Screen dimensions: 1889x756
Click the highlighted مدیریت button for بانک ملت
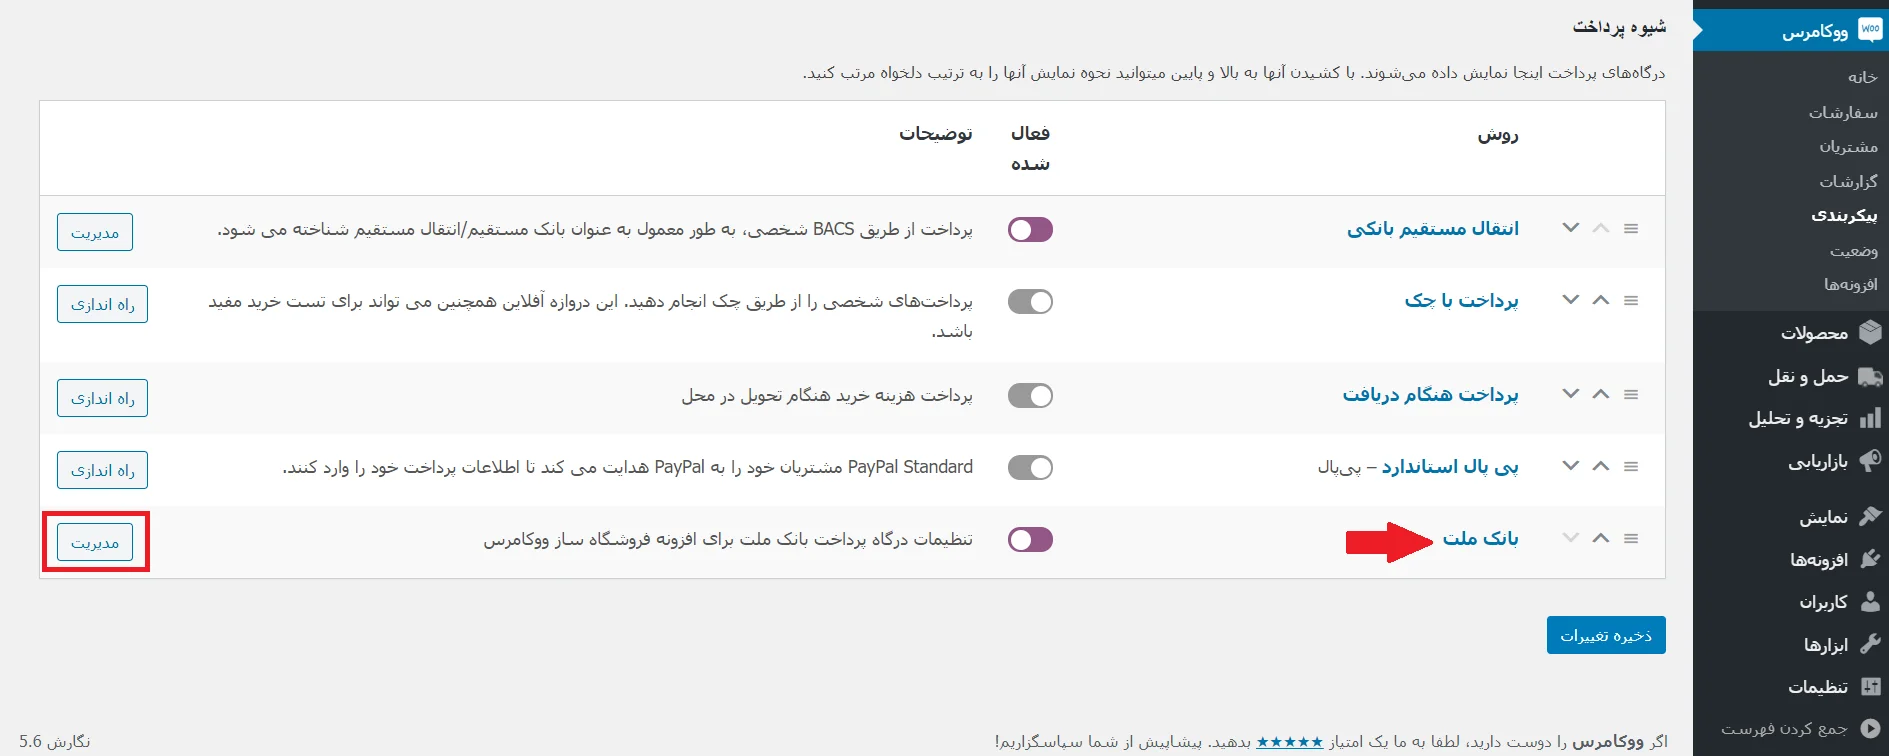pos(95,541)
